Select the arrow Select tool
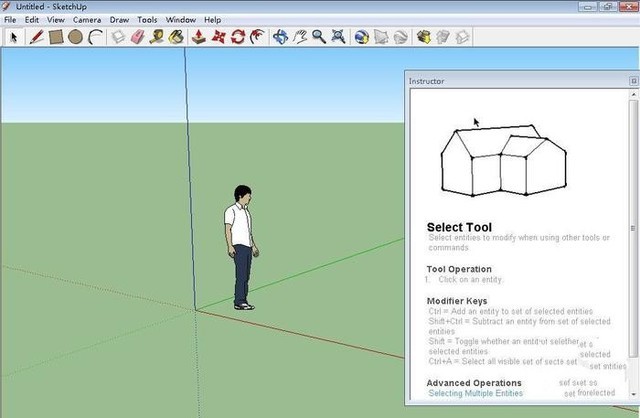Screen dimensions: 640x418 pos(14,37)
